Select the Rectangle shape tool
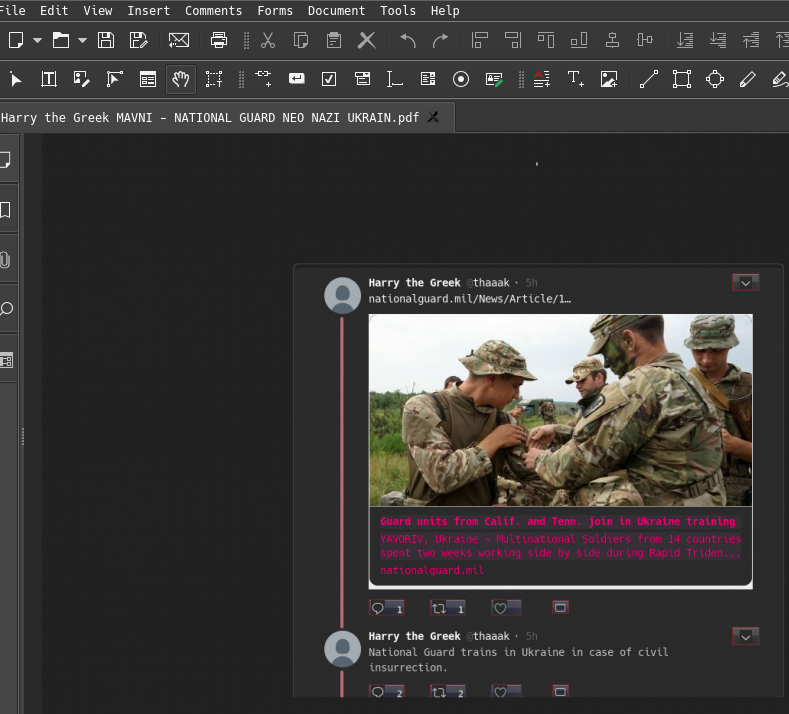The height and width of the screenshot is (714, 789). click(x=682, y=79)
